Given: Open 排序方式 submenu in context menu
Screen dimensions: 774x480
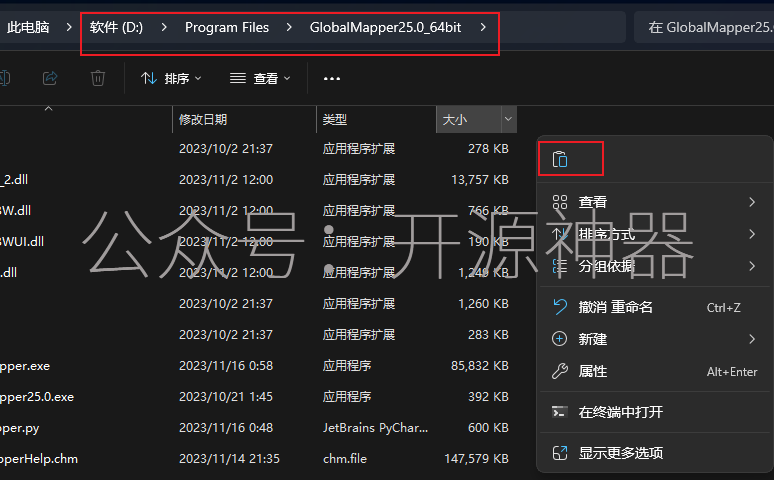Looking at the screenshot, I should [x=655, y=234].
